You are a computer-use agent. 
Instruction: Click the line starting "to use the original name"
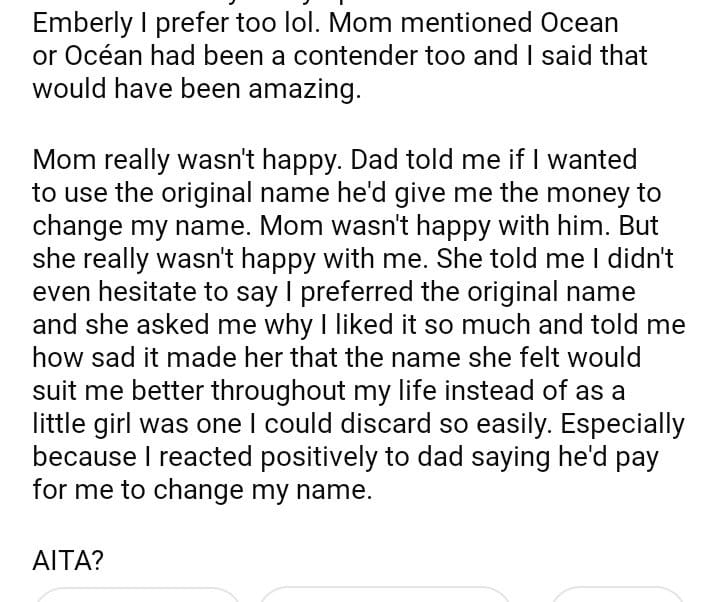point(346,193)
